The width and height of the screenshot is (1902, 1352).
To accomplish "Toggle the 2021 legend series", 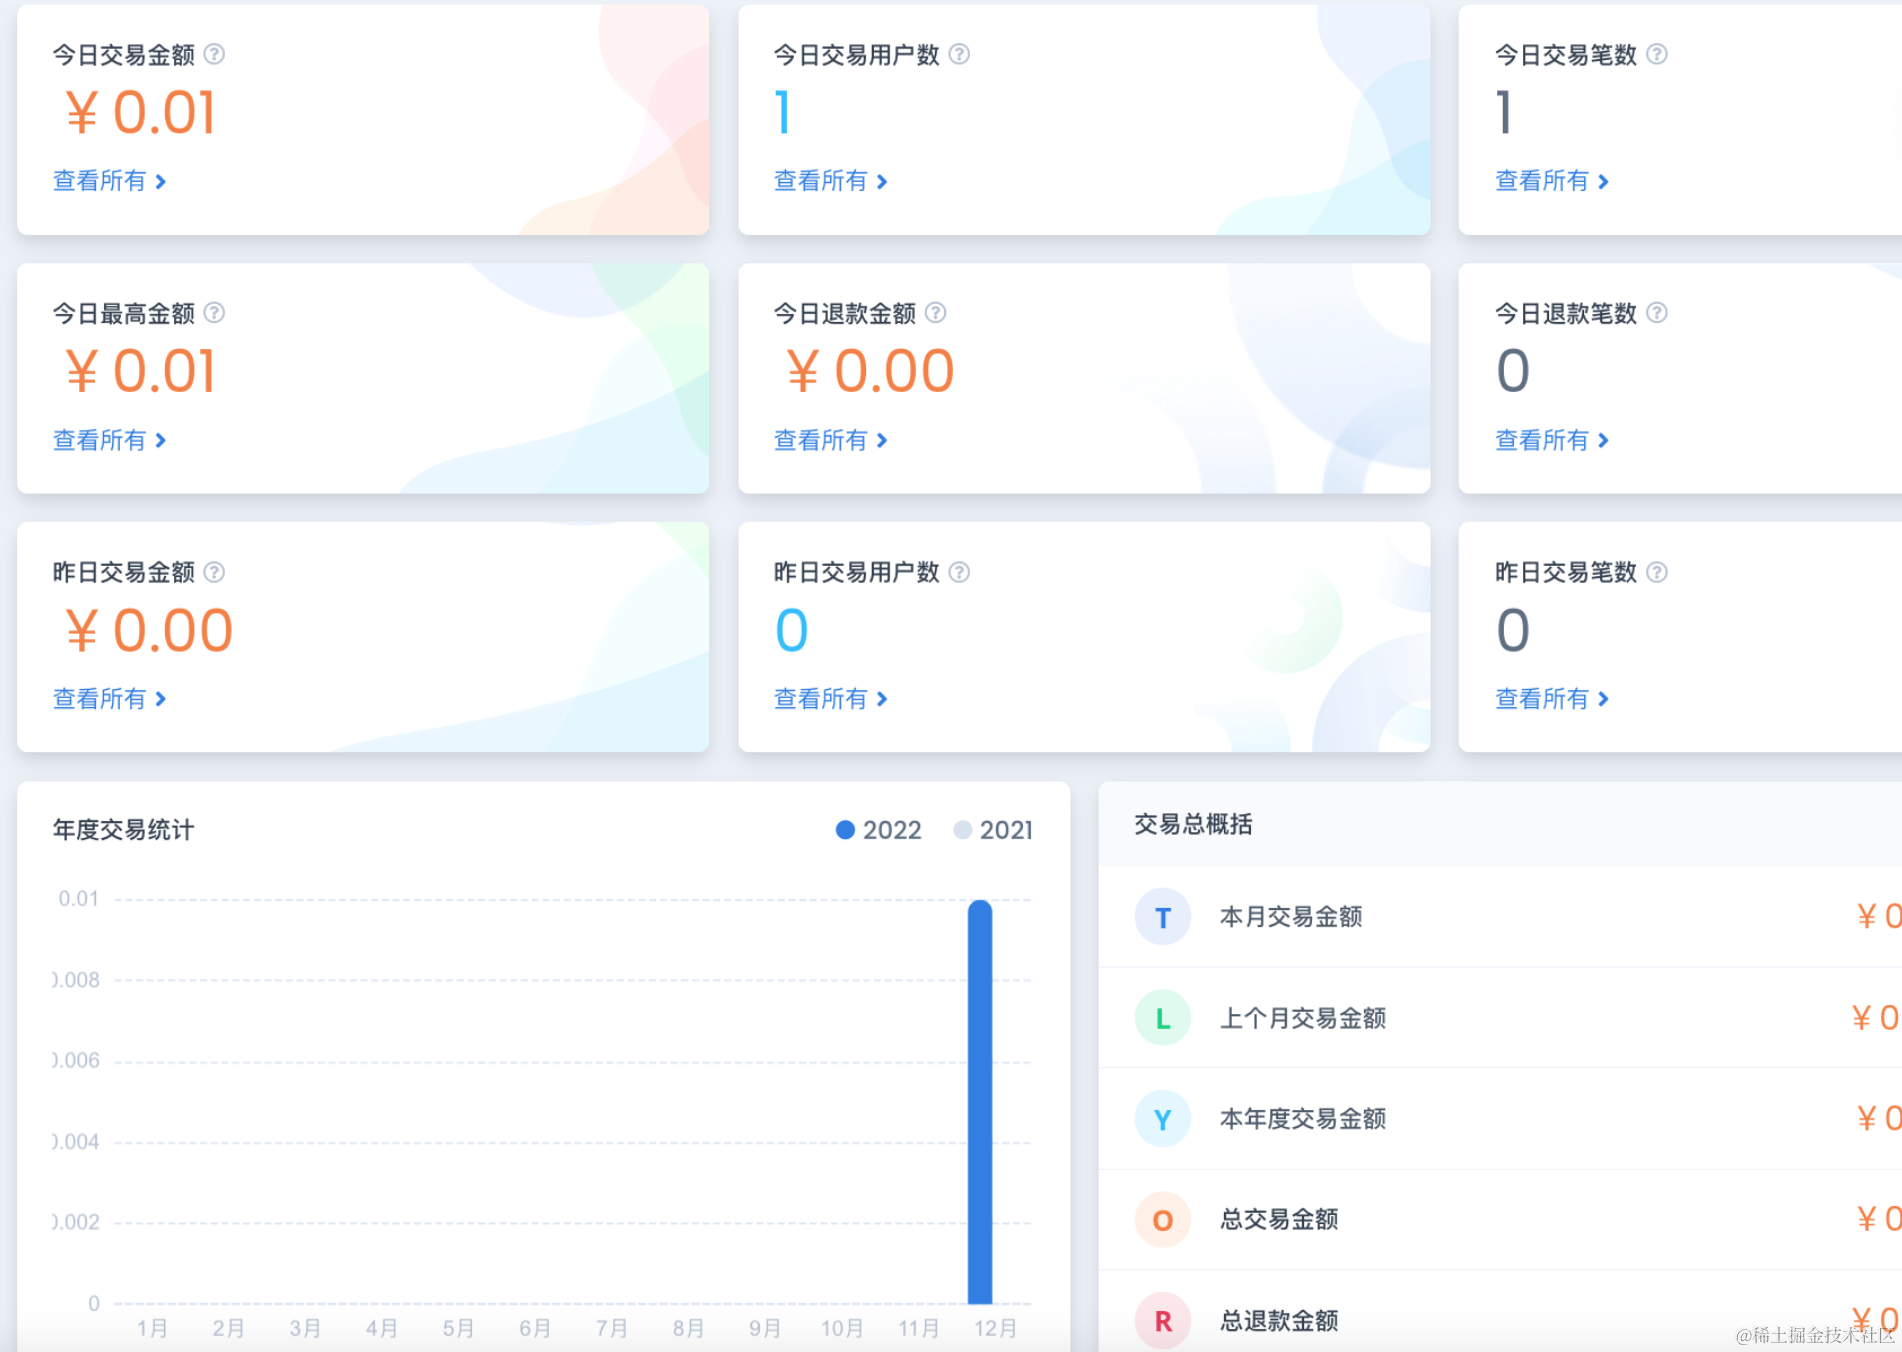I will click(x=993, y=830).
